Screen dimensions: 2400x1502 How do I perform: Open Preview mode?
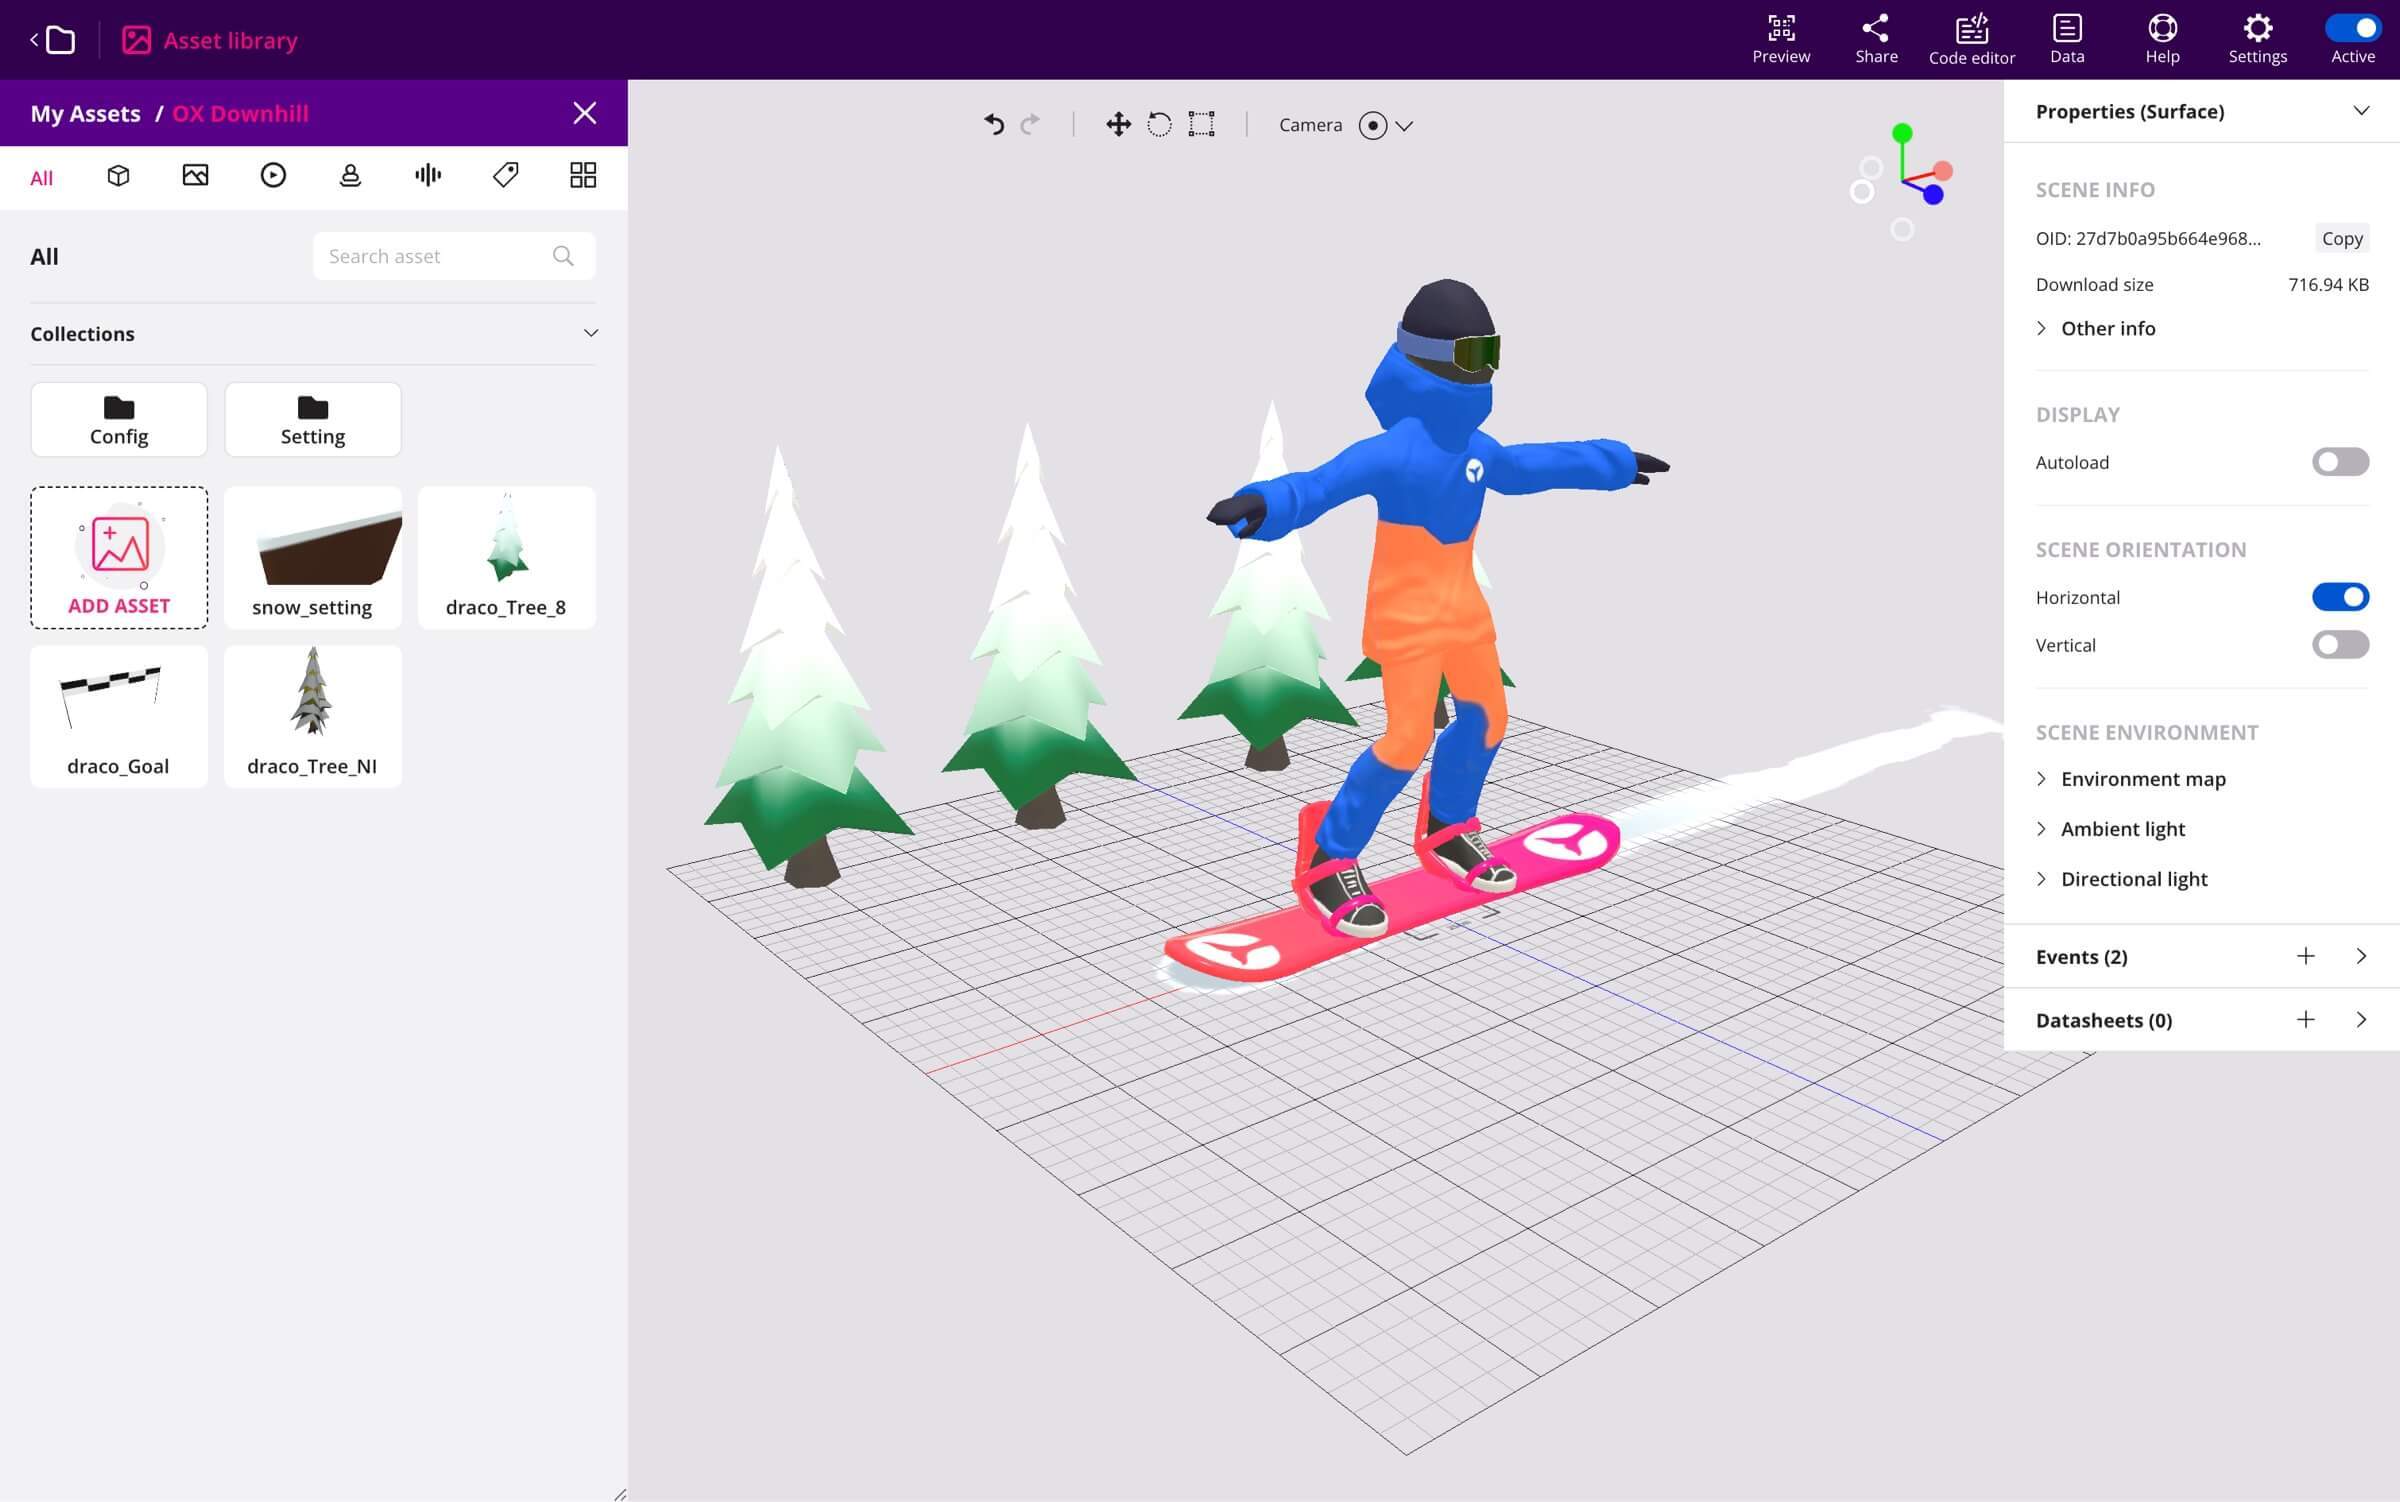click(1781, 40)
